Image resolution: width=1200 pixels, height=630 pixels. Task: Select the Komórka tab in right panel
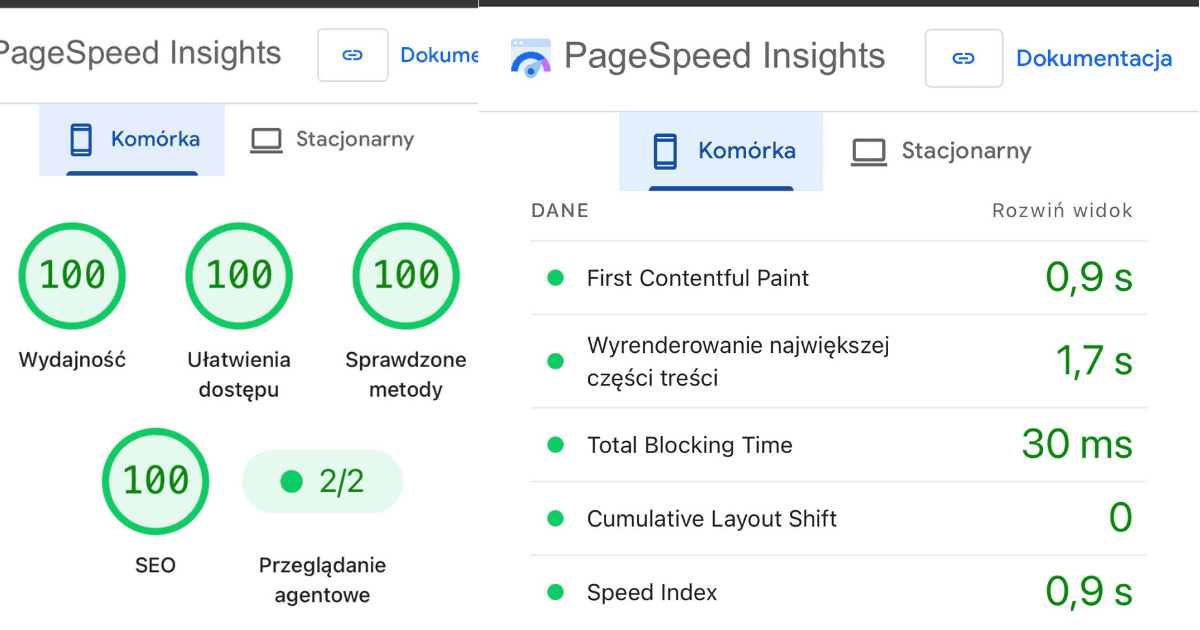[721, 151]
